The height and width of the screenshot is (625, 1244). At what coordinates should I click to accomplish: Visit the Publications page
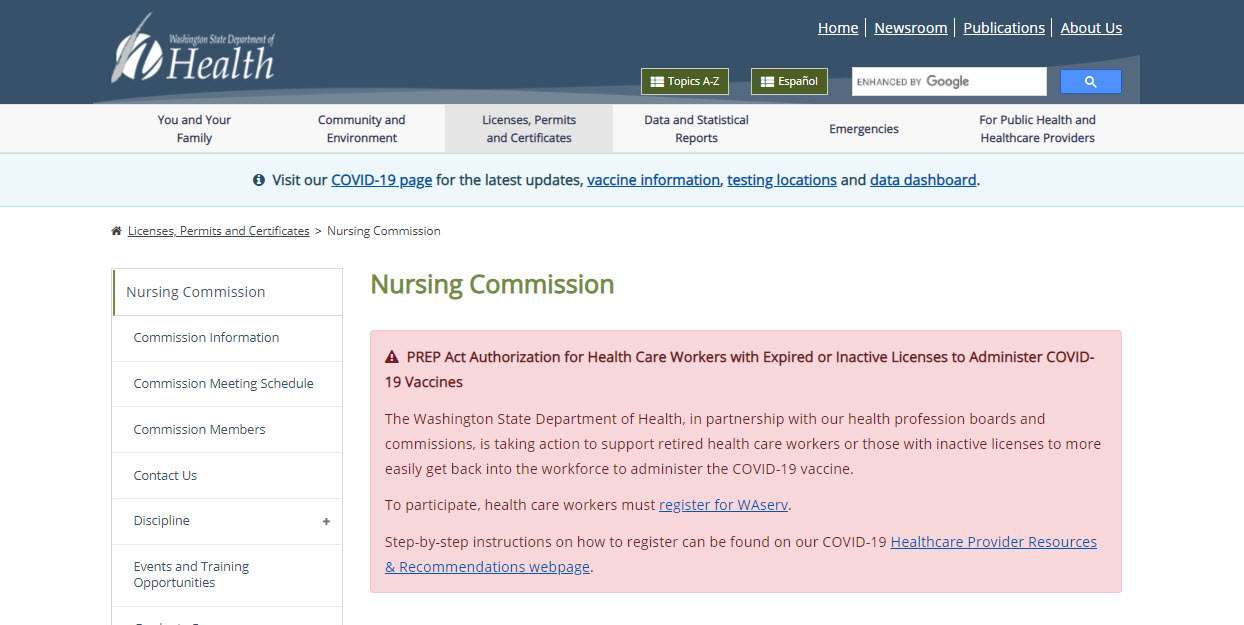1004,27
